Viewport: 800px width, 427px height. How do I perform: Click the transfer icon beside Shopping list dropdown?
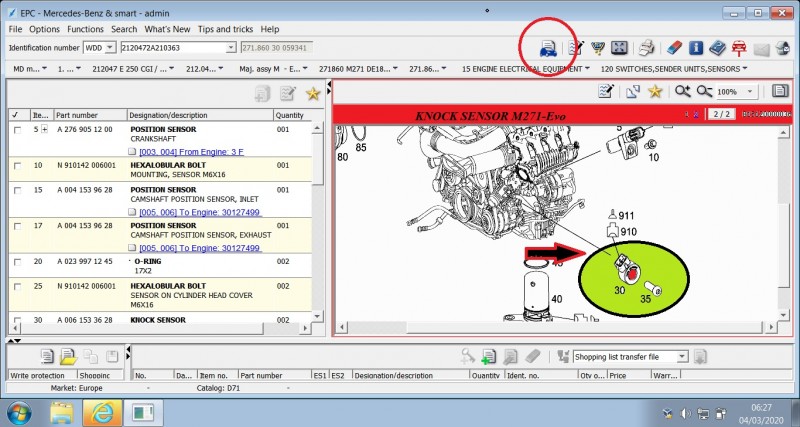[563, 357]
